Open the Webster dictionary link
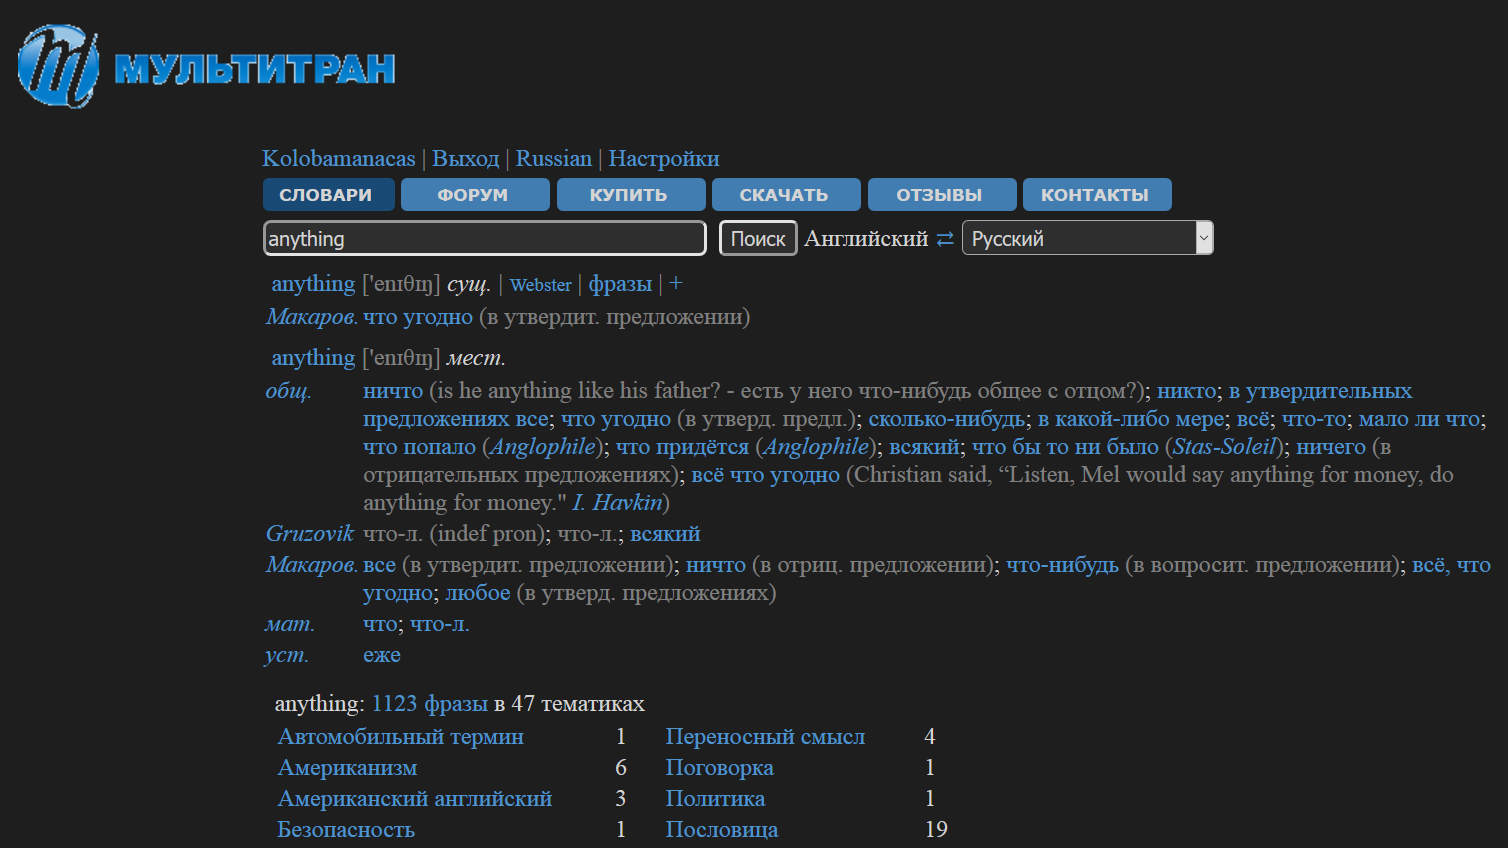Screen dimensions: 1508x848 (541, 285)
